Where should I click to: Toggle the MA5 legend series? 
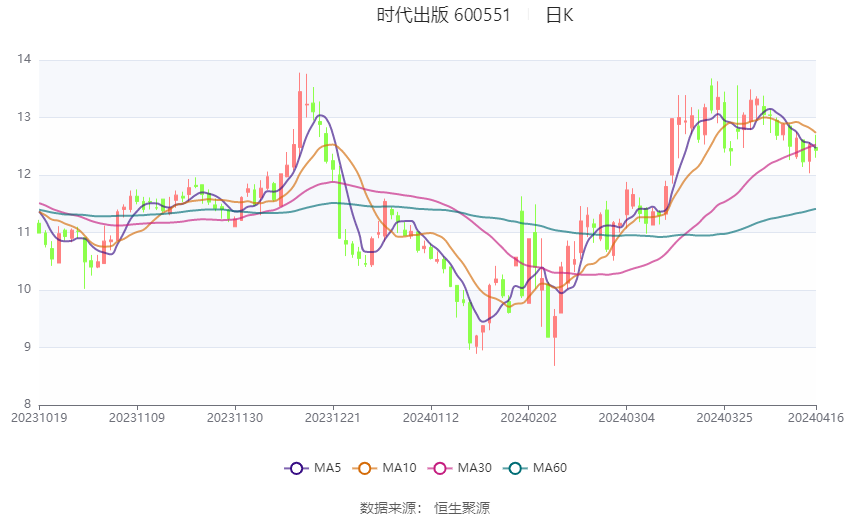(x=313, y=468)
